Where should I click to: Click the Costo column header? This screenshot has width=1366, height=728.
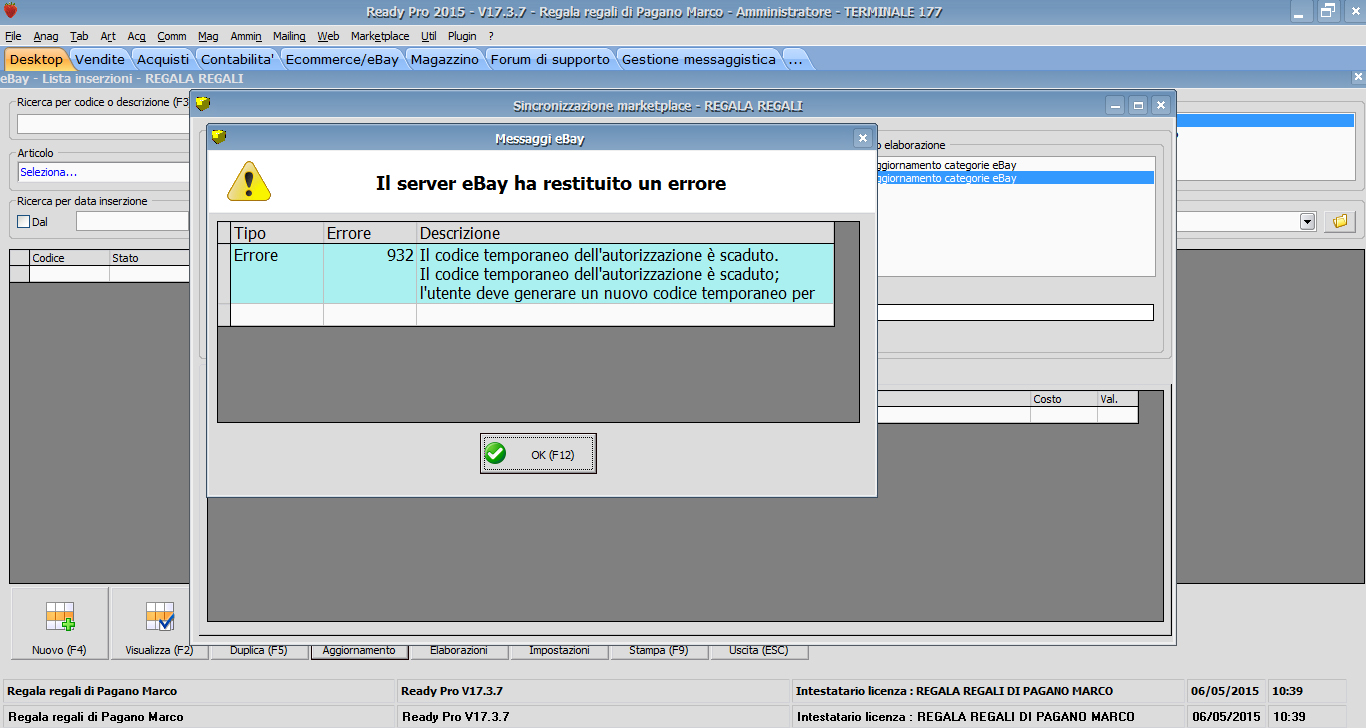(1064, 399)
